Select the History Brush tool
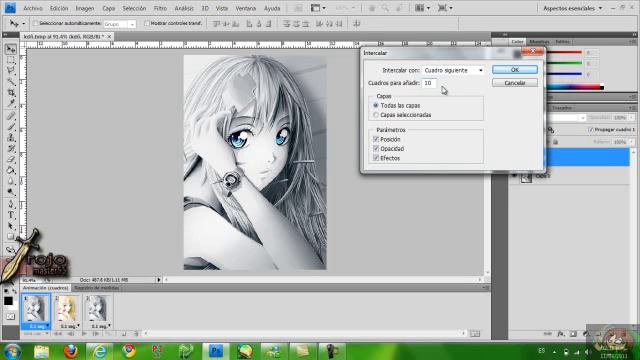Viewport: 640px width, 360px height. point(11,149)
